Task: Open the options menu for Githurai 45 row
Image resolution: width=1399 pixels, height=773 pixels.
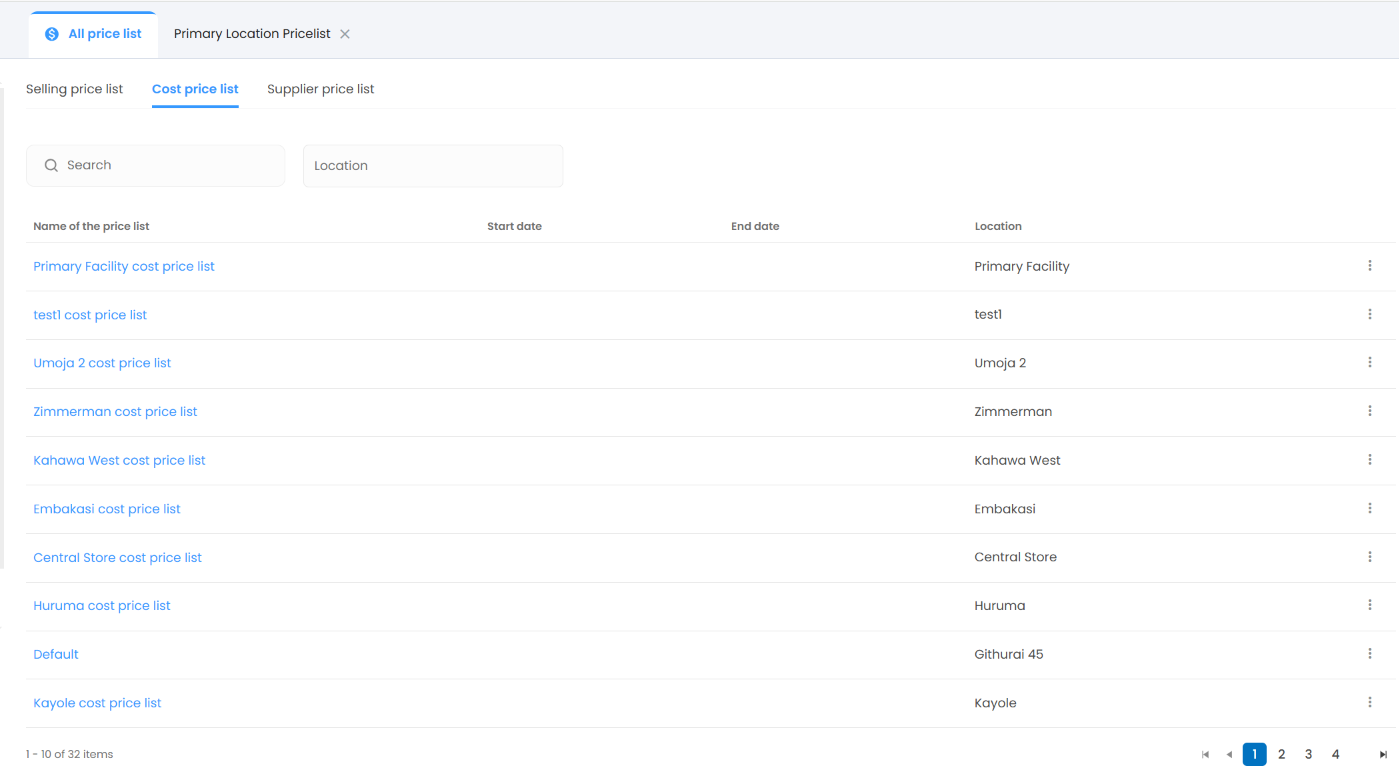Action: pos(1369,654)
